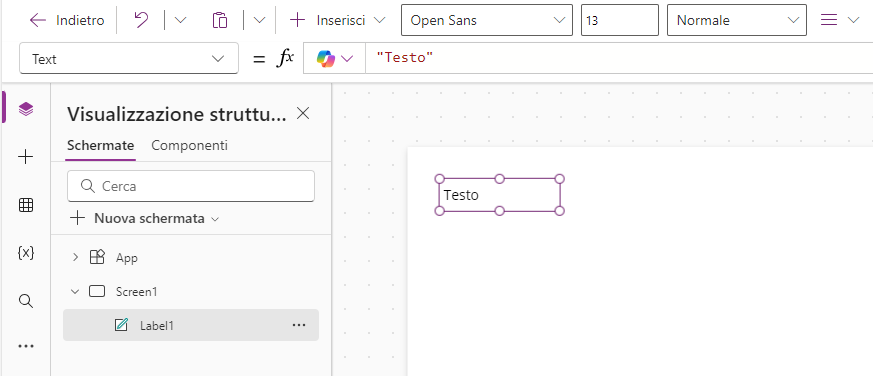Open the sidebar more options ellipsis

tap(26, 346)
